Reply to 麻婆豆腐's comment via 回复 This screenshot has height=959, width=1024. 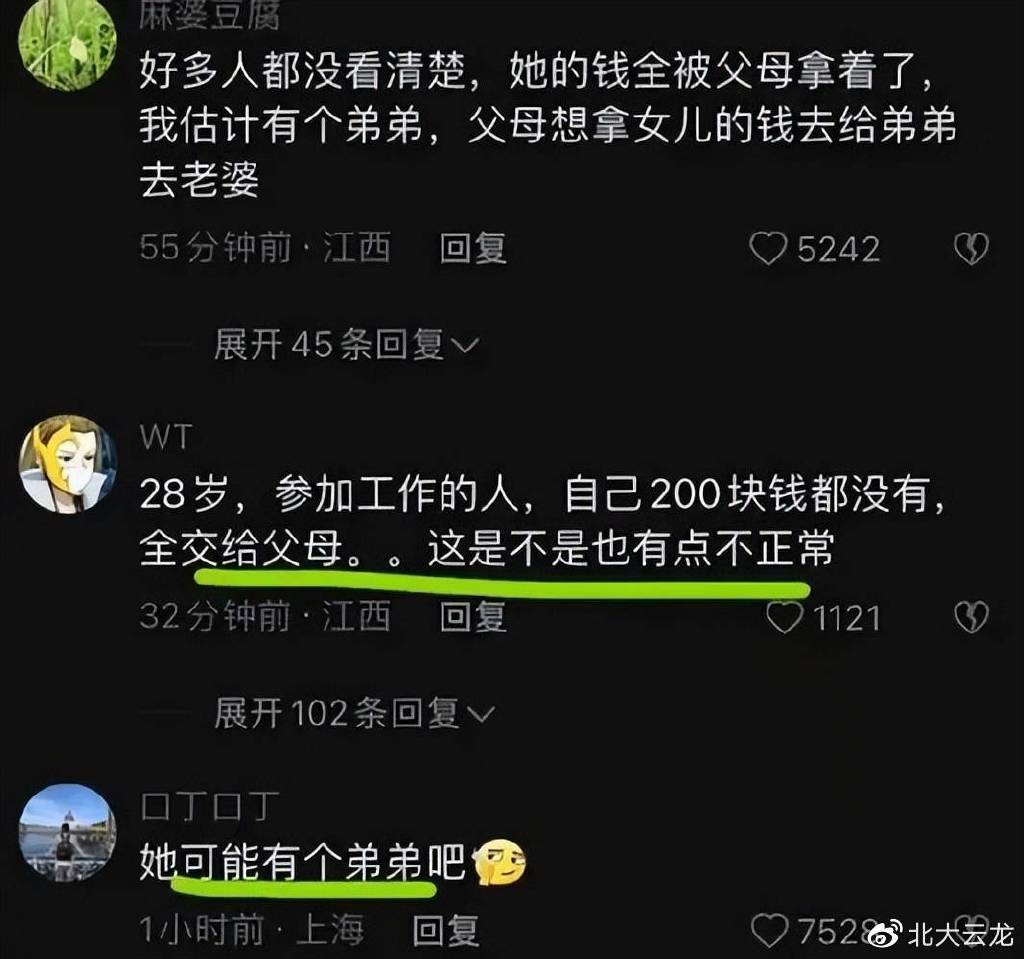click(x=473, y=249)
